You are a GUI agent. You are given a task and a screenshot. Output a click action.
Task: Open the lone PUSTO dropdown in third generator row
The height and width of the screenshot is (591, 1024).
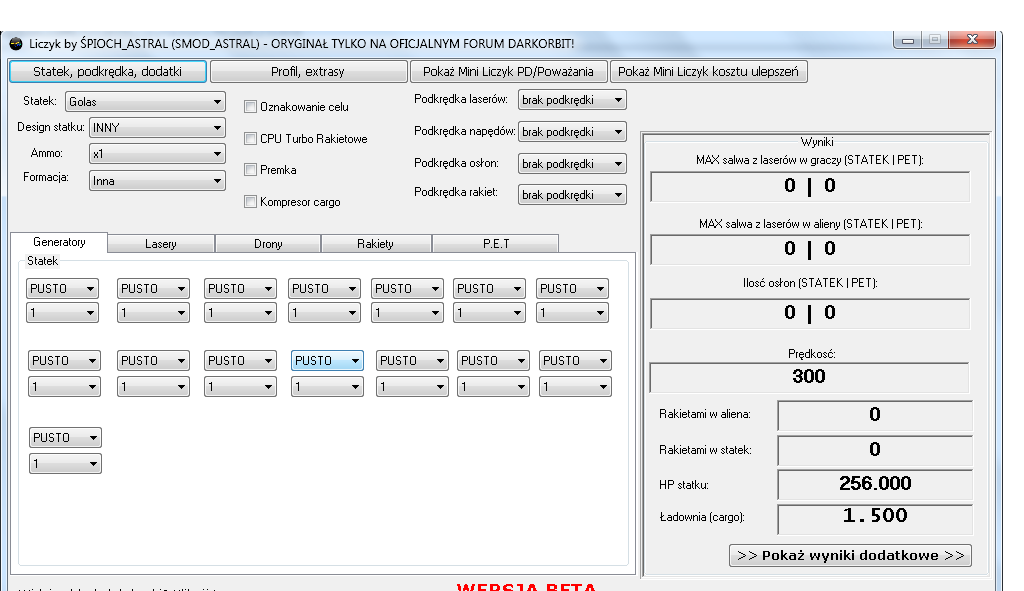(65, 438)
